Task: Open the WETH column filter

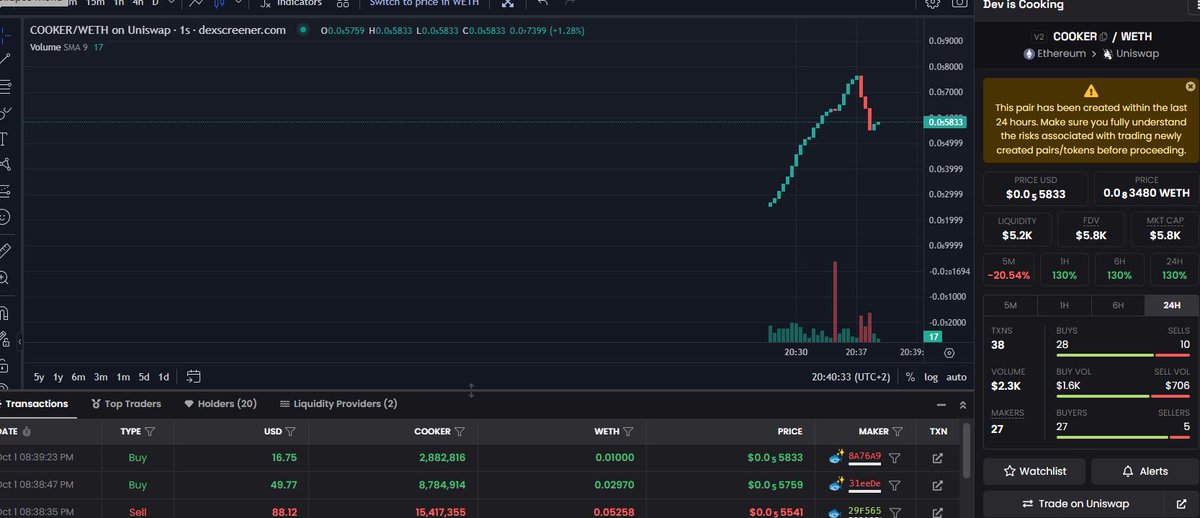Action: pos(629,432)
